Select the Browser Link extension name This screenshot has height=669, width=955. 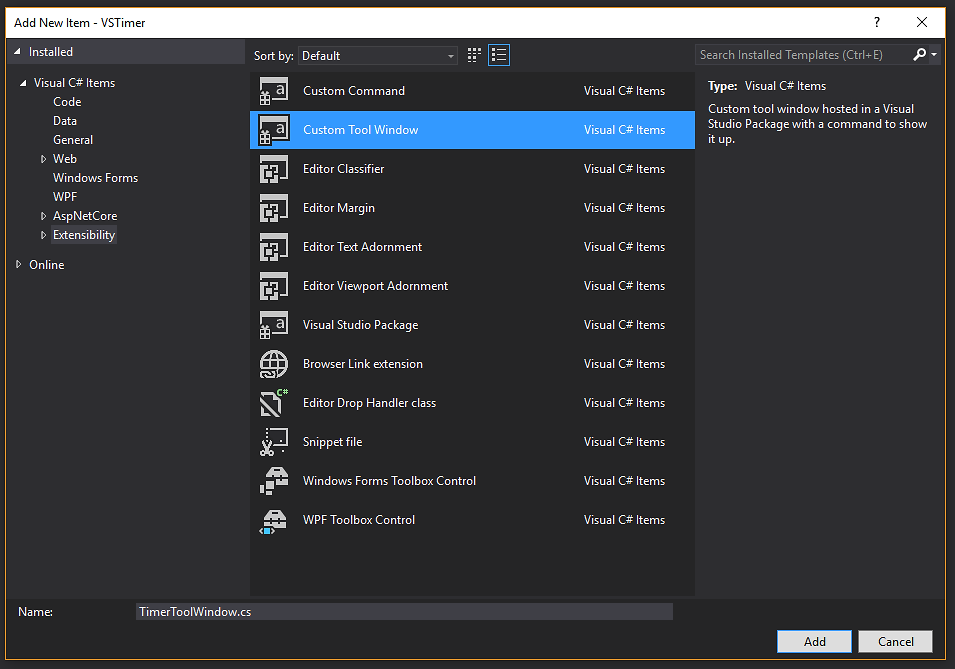point(362,364)
